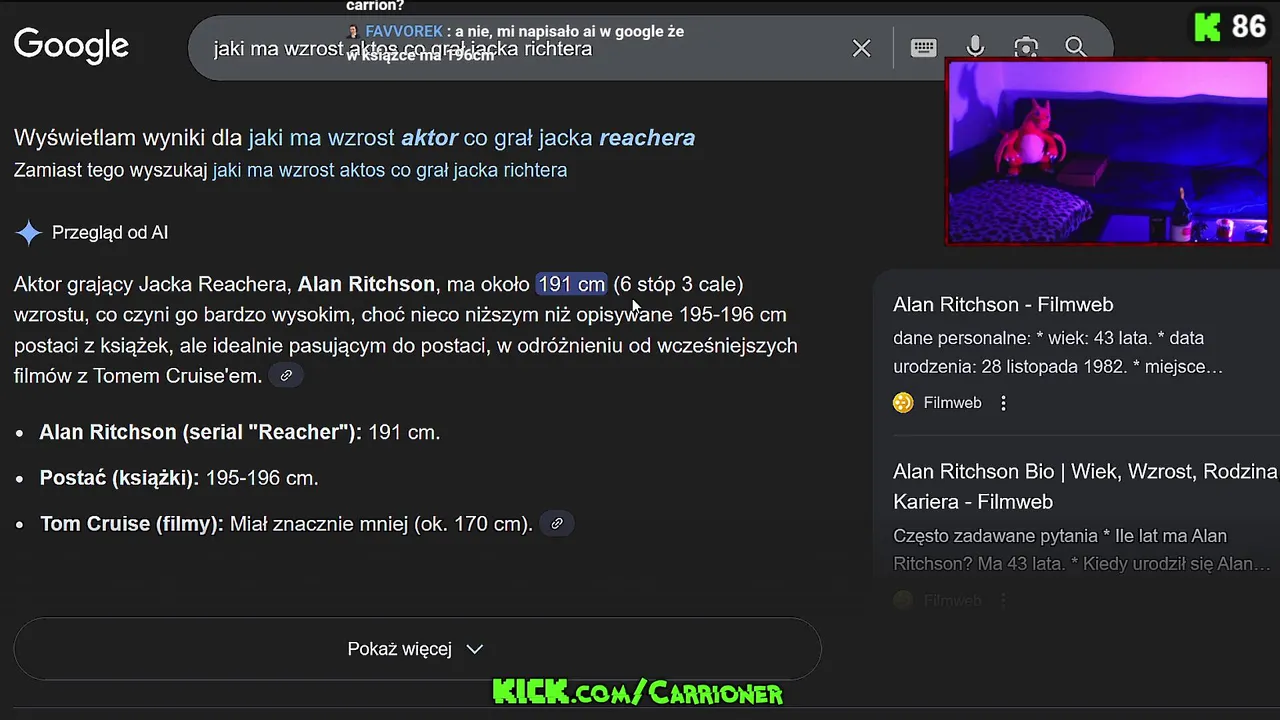The height and width of the screenshot is (720, 1280).
Task: Open source link icon after Tom Cruise'em
Action: tap(286, 376)
